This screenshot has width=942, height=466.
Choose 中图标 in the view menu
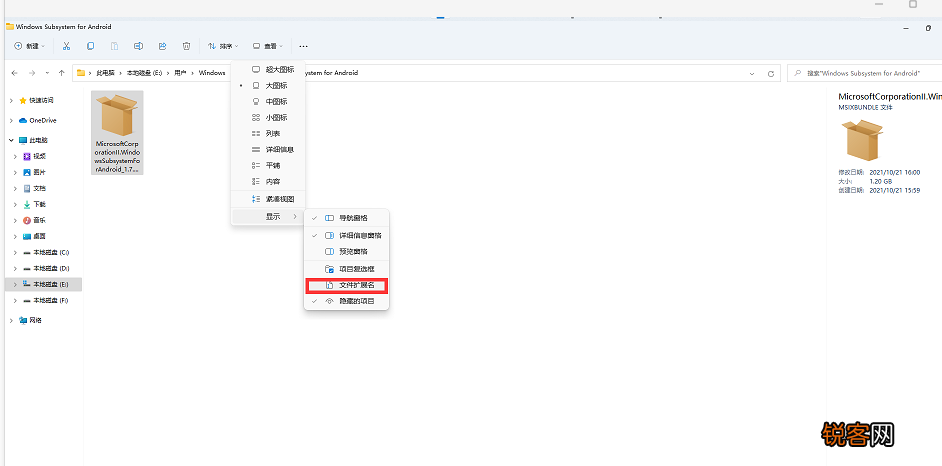tap(268, 101)
